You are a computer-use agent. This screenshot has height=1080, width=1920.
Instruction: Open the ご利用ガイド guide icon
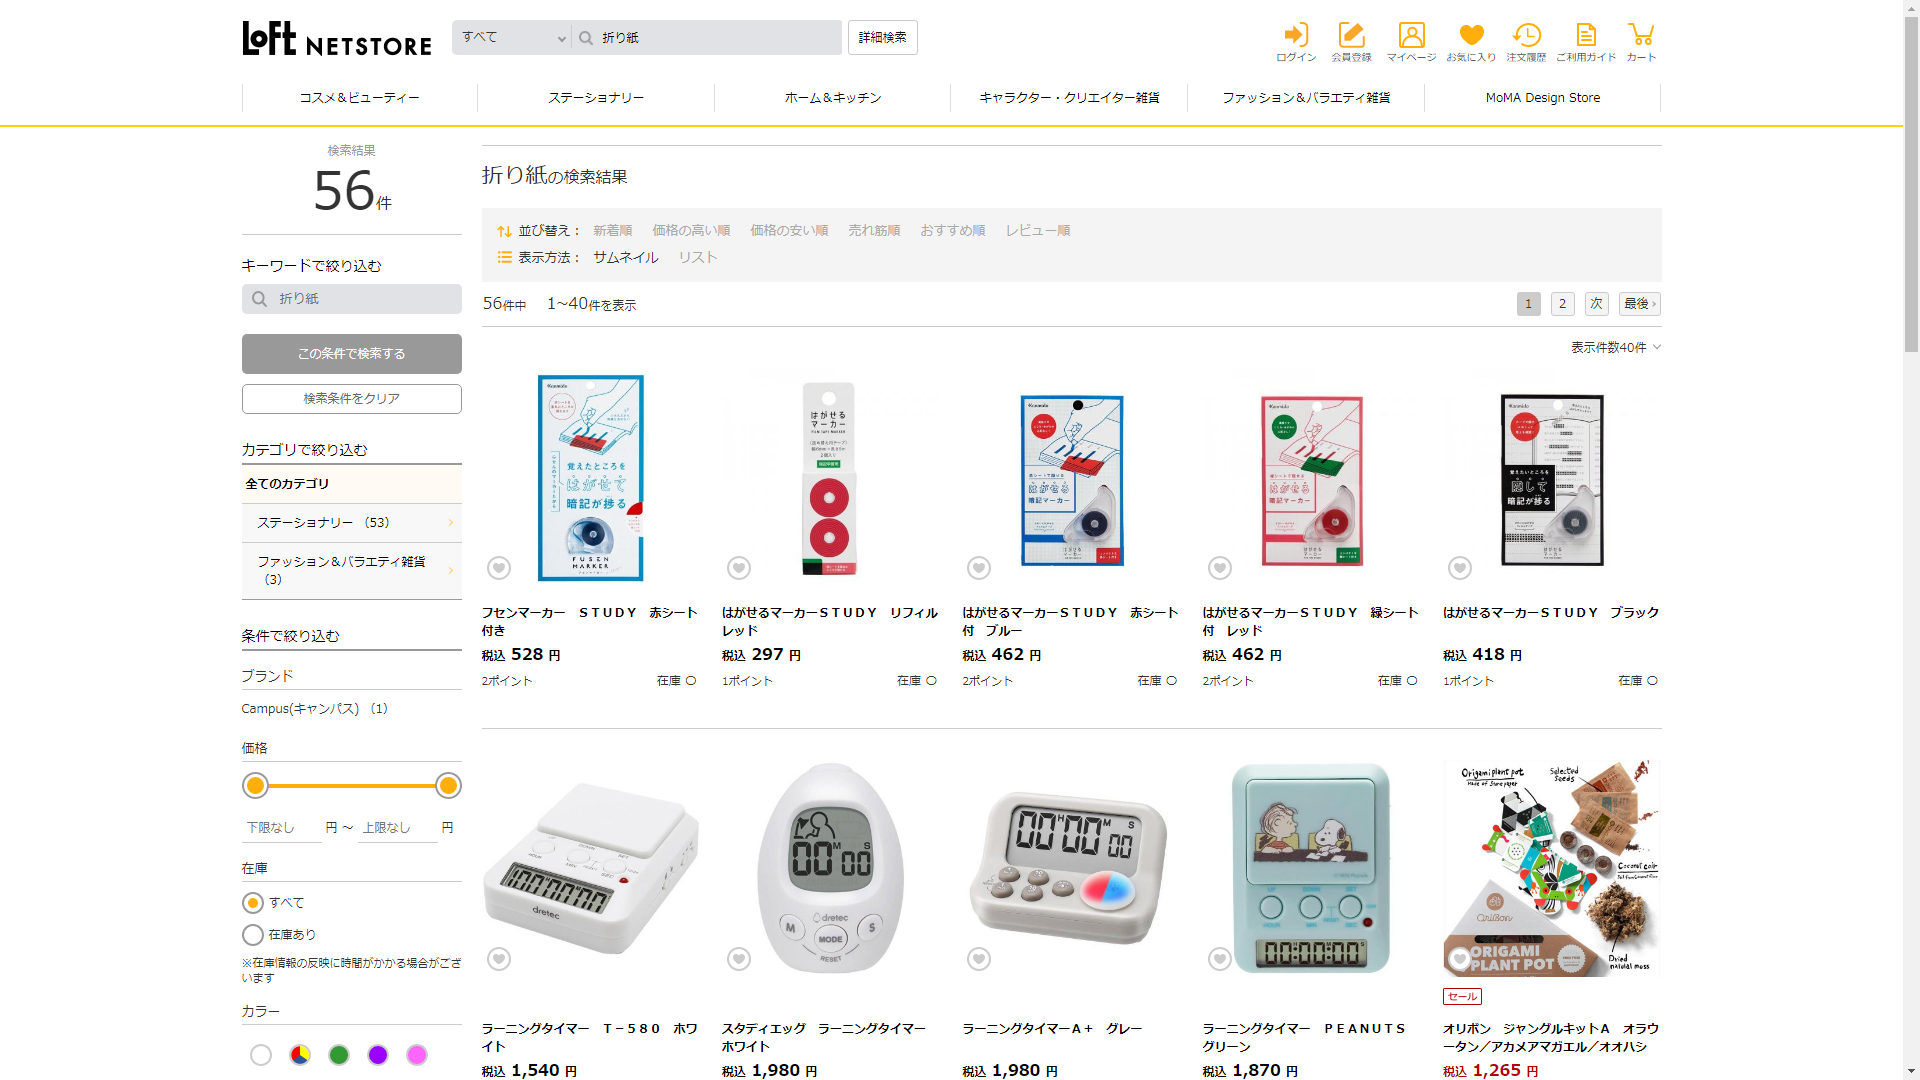pos(1586,42)
